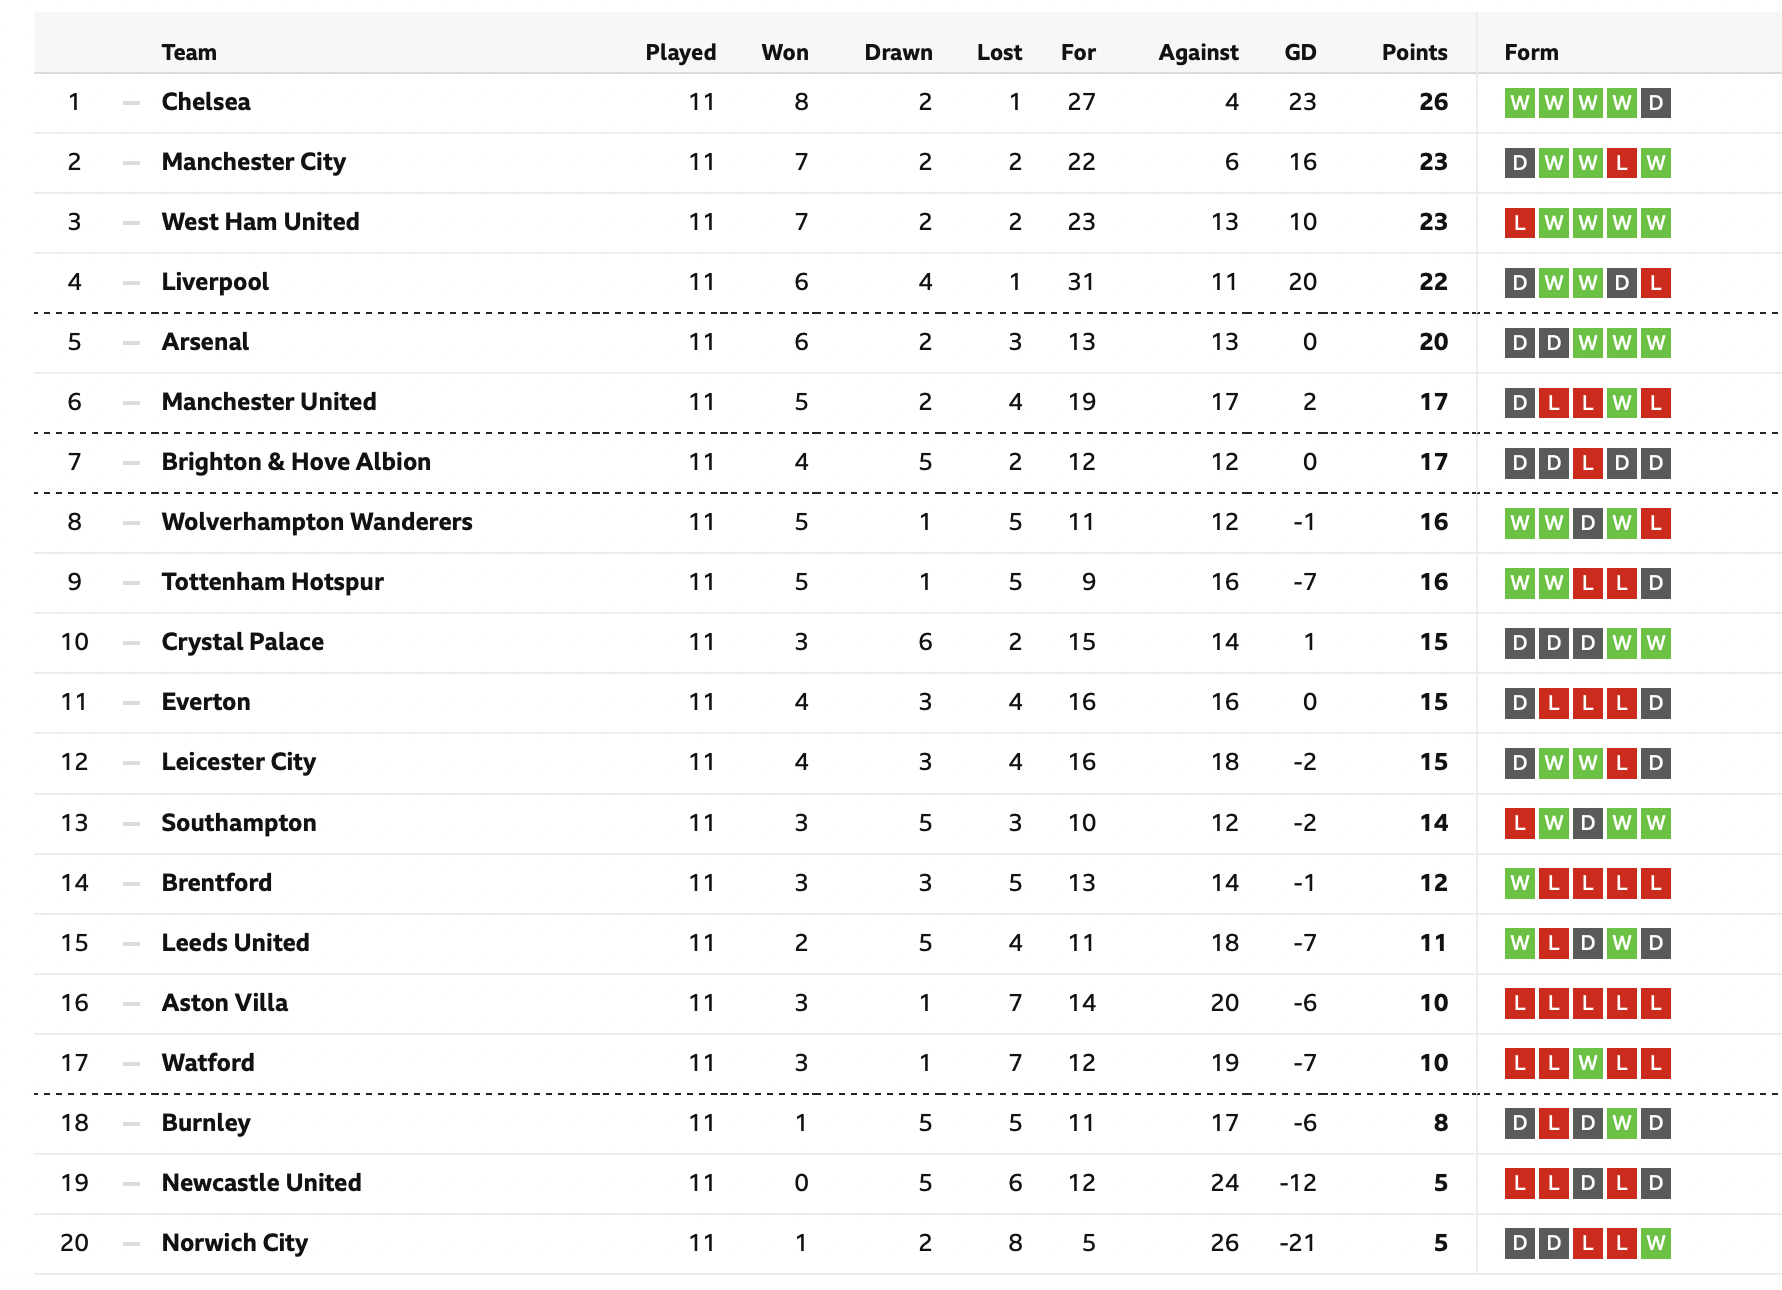Open the Tottenham Hotspur team link
Screen dimensions: 1782x1290
272,582
